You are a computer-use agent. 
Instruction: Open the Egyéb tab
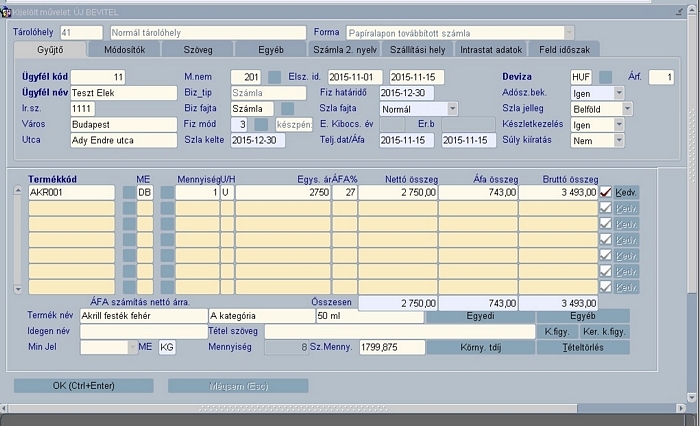pyautogui.click(x=271, y=50)
